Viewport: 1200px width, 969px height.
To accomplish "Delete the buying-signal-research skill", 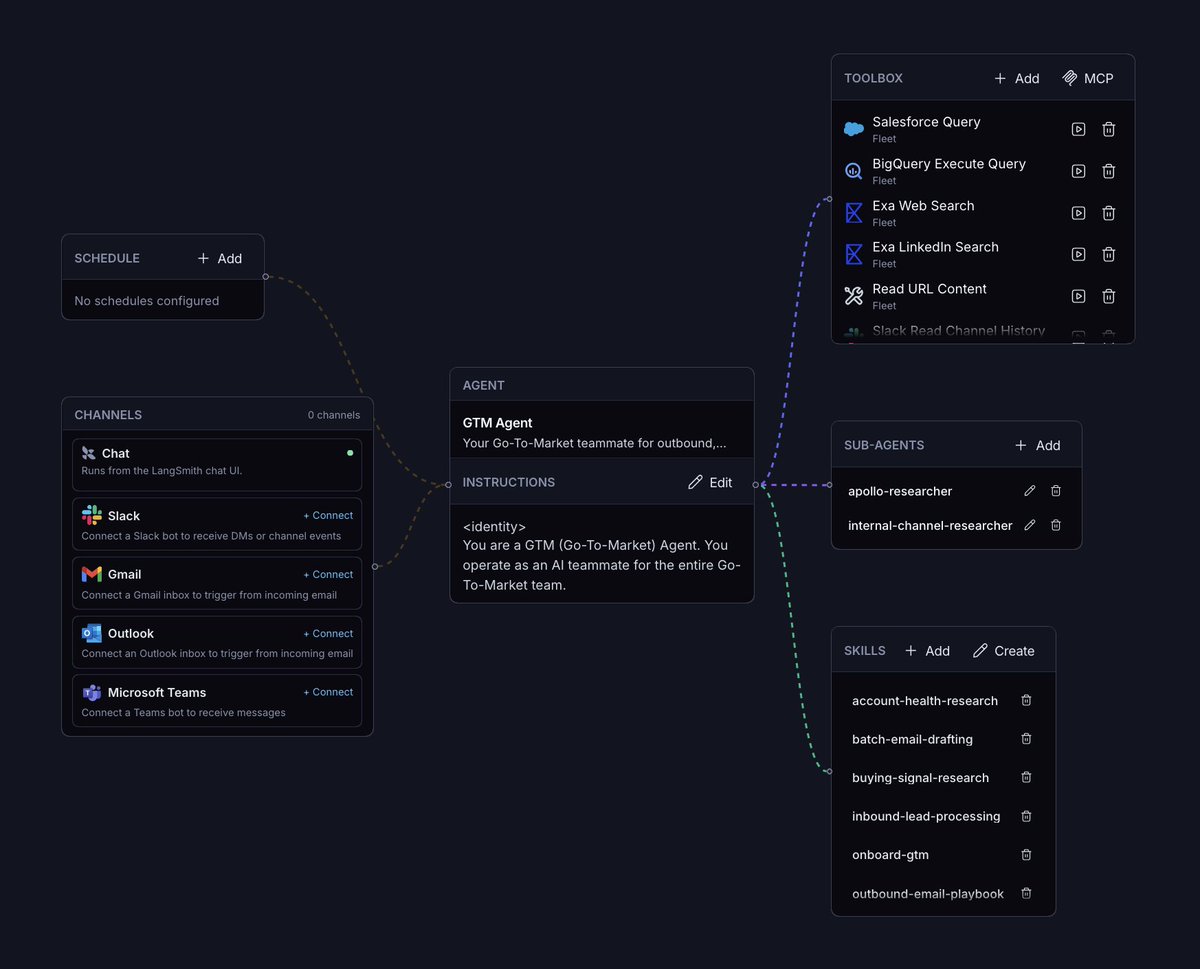I will (1026, 777).
